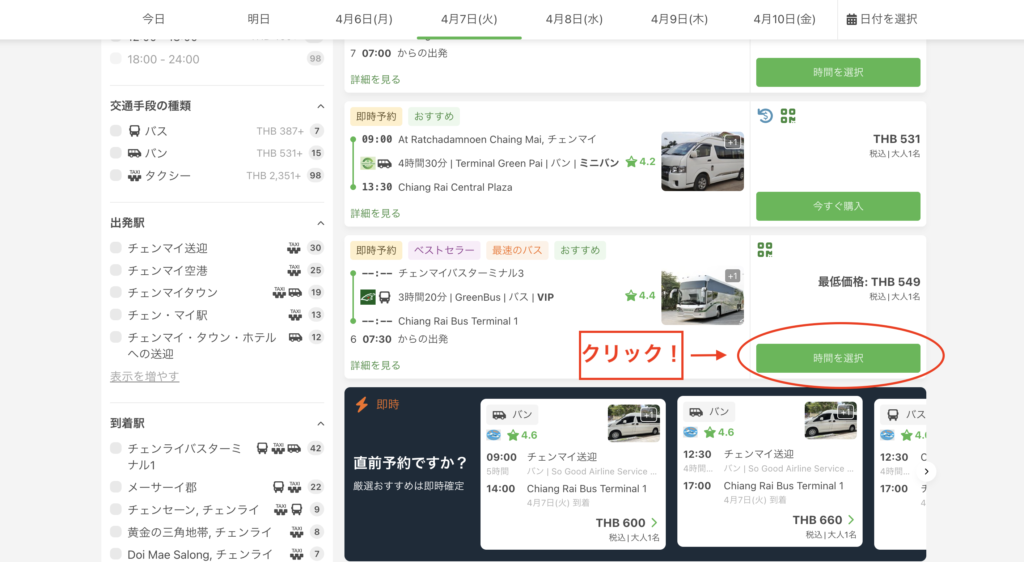1024x562 pixels.
Task: Click 時間を選択 for GreenBus THB 549
Action: coord(838,358)
